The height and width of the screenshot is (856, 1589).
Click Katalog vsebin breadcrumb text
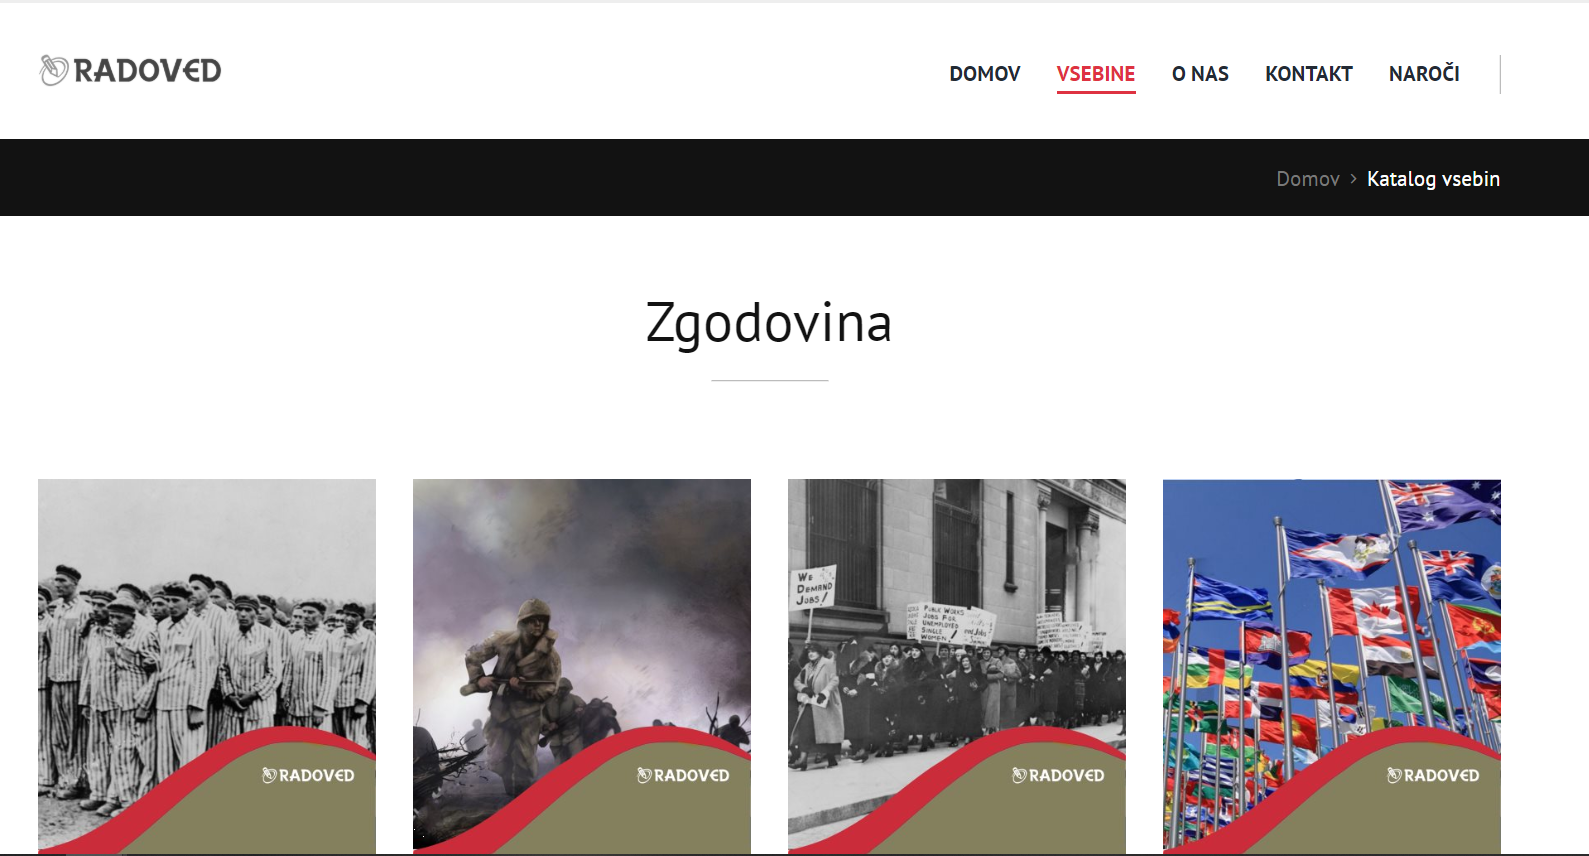tap(1433, 179)
